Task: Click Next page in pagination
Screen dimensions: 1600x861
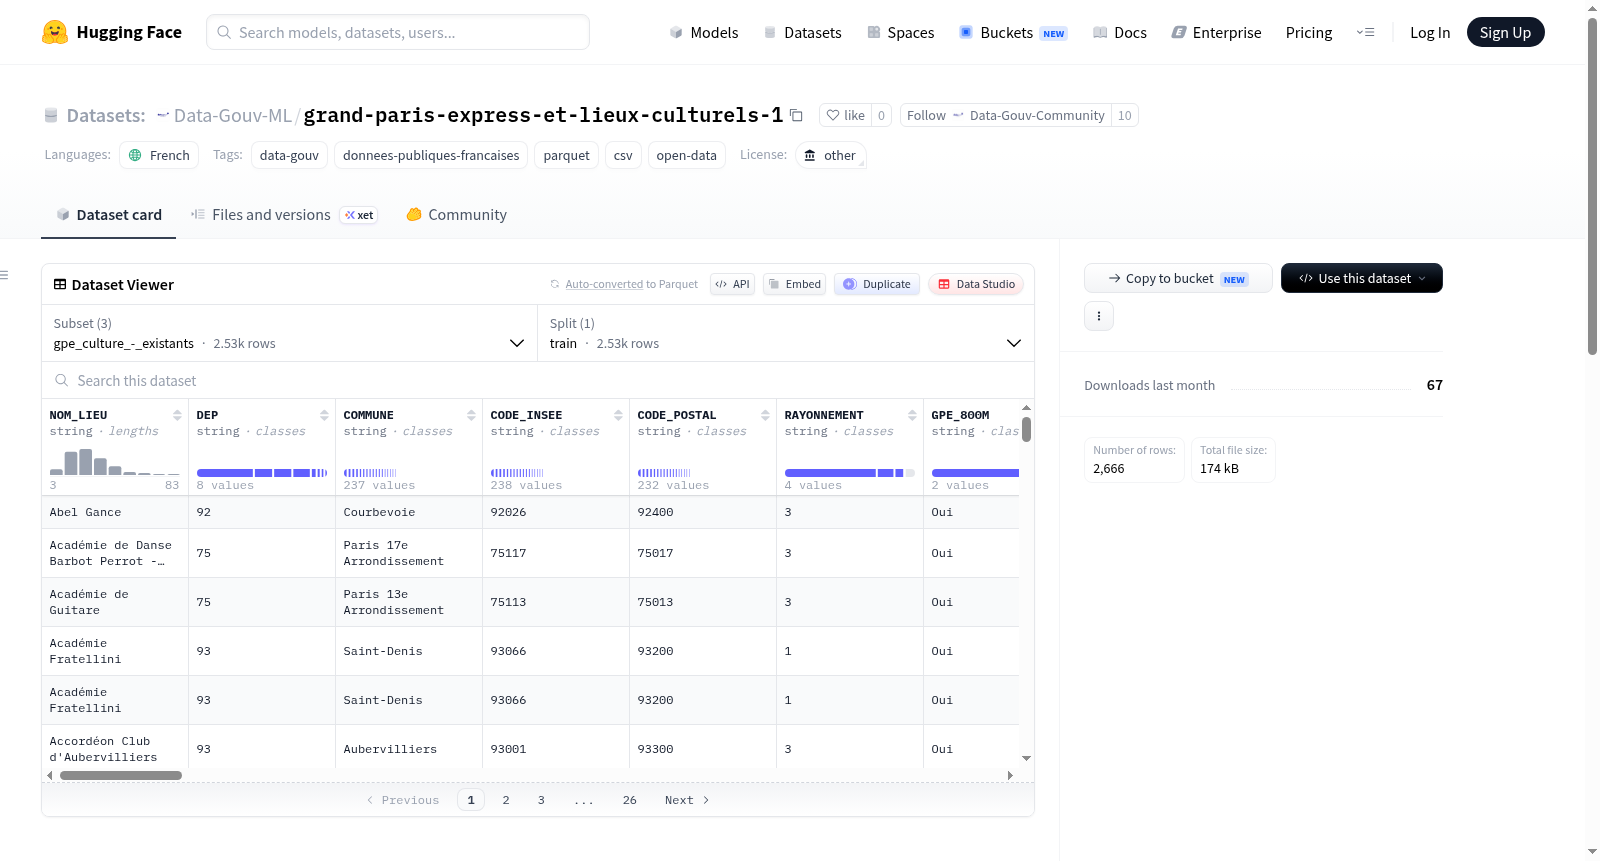Action: (687, 800)
